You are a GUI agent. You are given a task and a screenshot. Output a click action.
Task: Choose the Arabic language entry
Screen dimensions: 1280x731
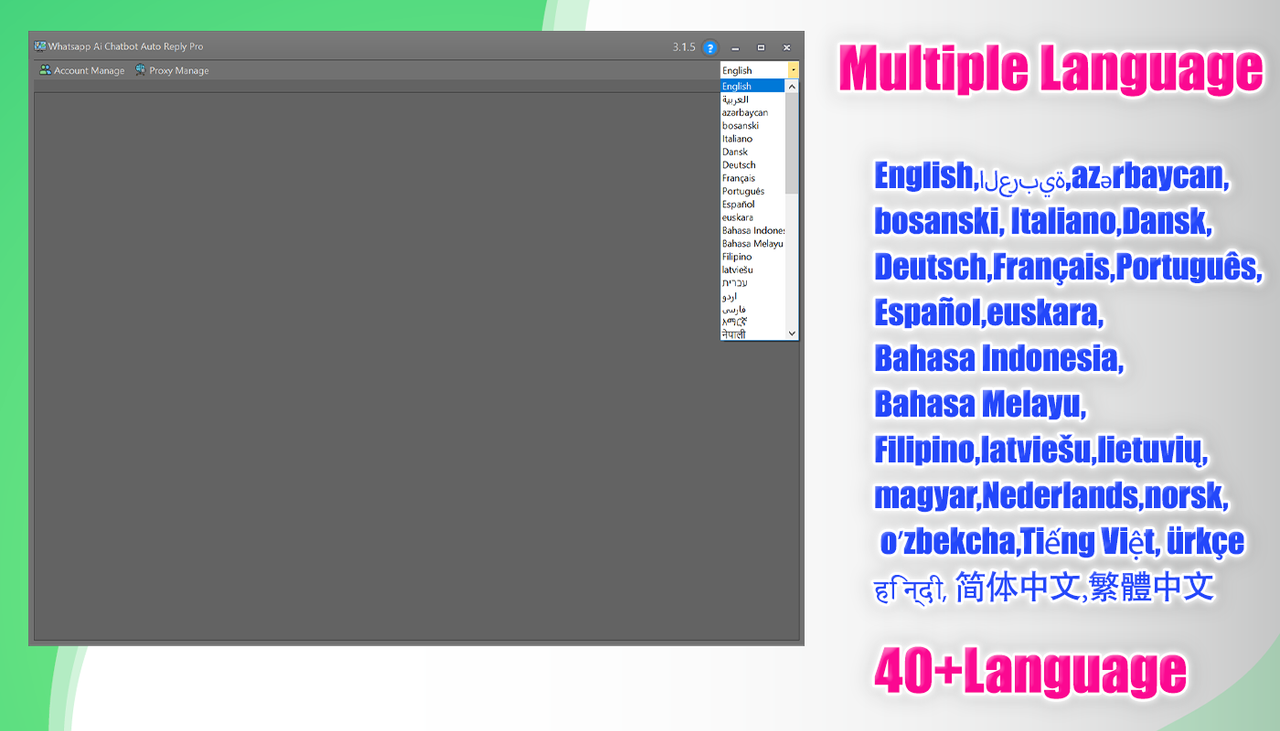click(x=753, y=100)
